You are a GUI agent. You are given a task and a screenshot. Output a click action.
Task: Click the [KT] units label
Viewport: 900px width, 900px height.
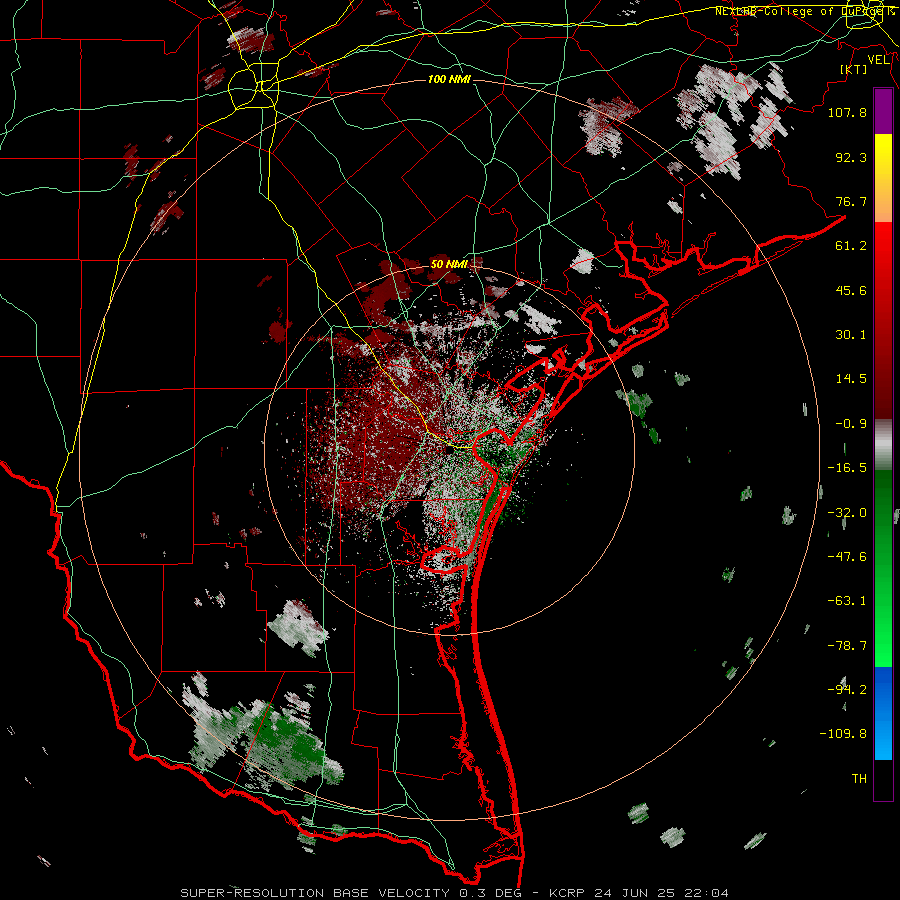854,69
